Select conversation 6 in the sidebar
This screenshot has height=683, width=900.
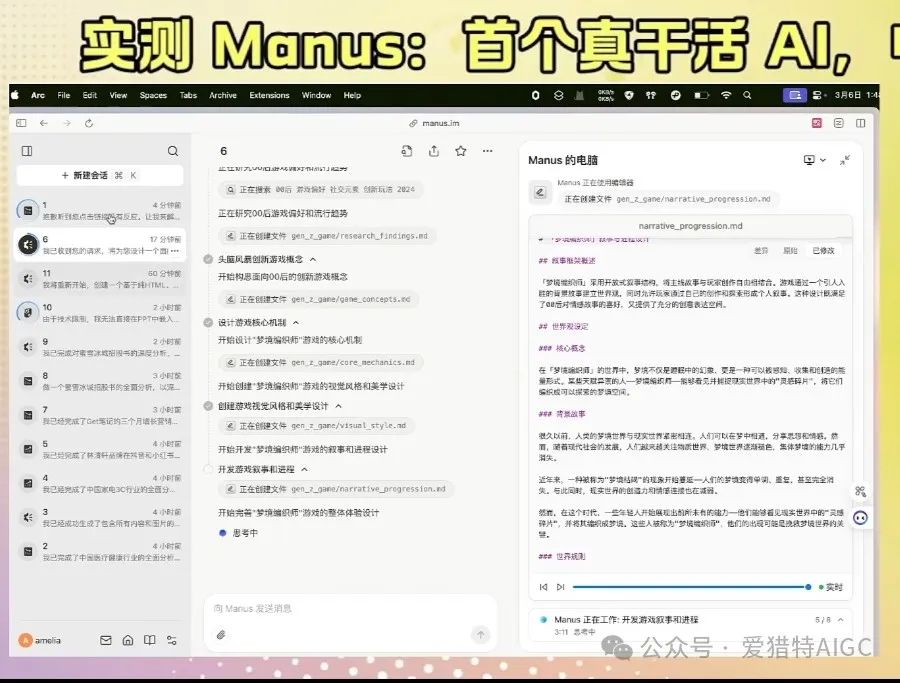pos(100,245)
